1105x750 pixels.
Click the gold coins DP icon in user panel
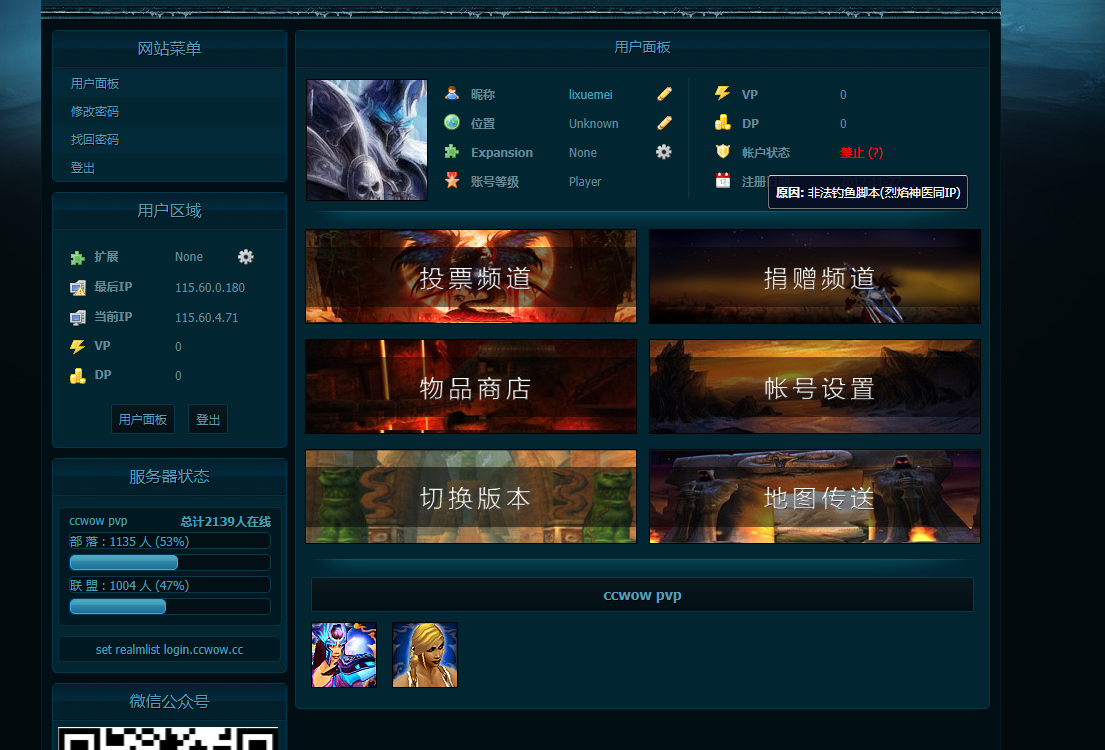[722, 122]
